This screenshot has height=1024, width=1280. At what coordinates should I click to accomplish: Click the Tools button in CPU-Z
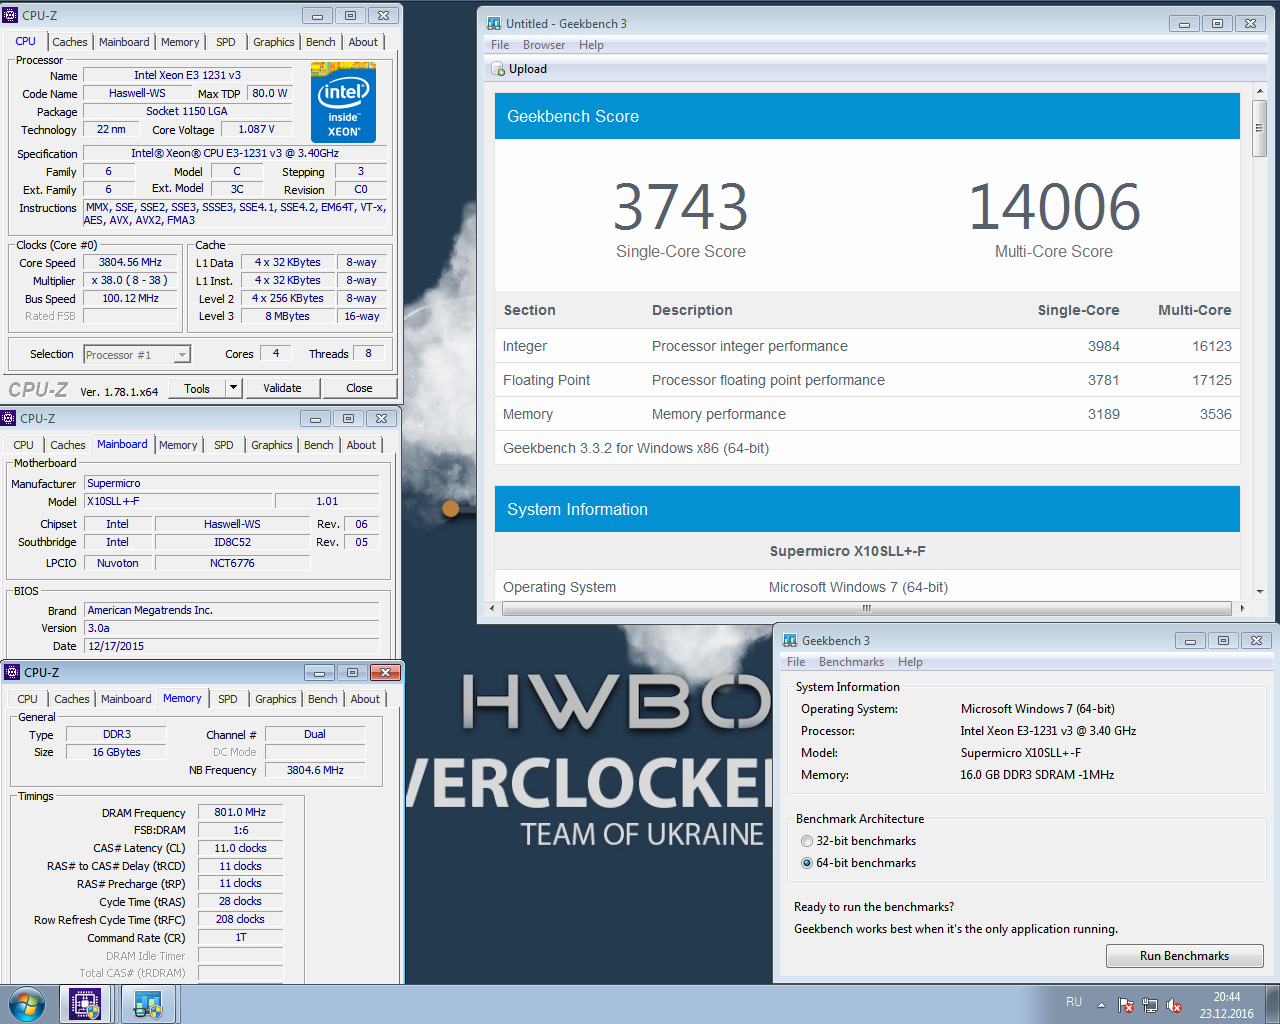(x=197, y=388)
